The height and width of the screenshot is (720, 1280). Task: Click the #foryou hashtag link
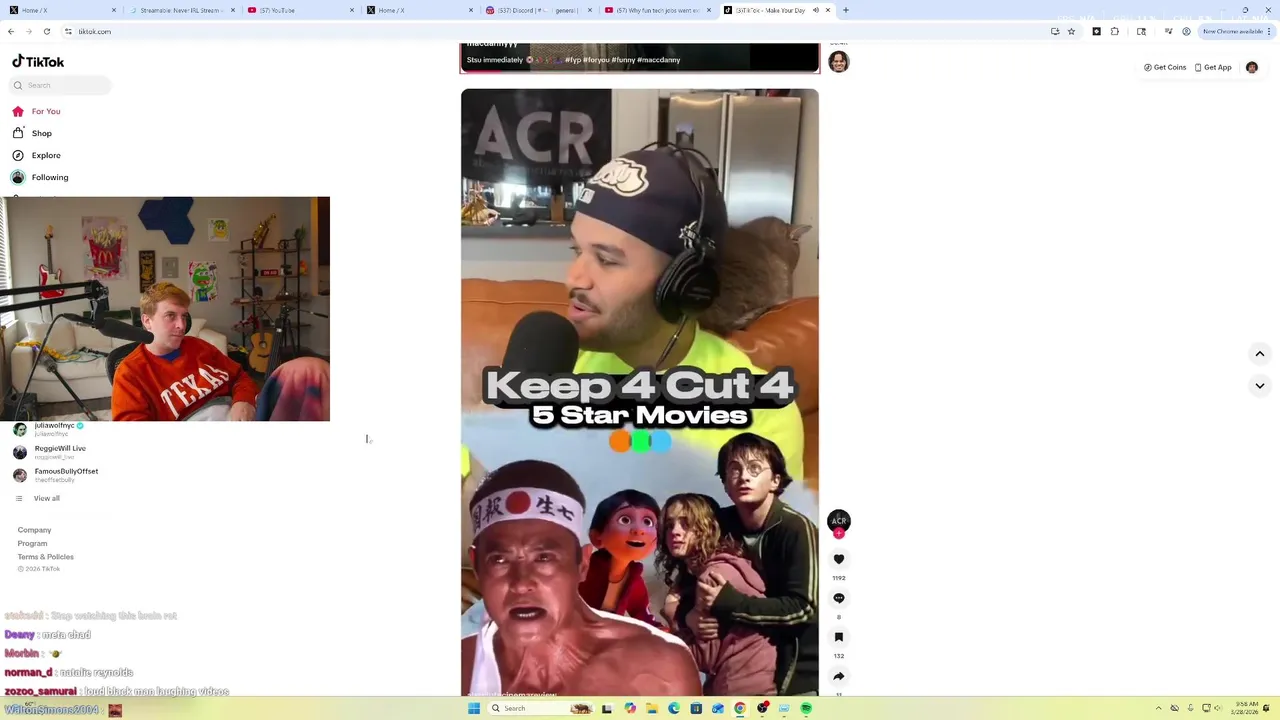[596, 60]
